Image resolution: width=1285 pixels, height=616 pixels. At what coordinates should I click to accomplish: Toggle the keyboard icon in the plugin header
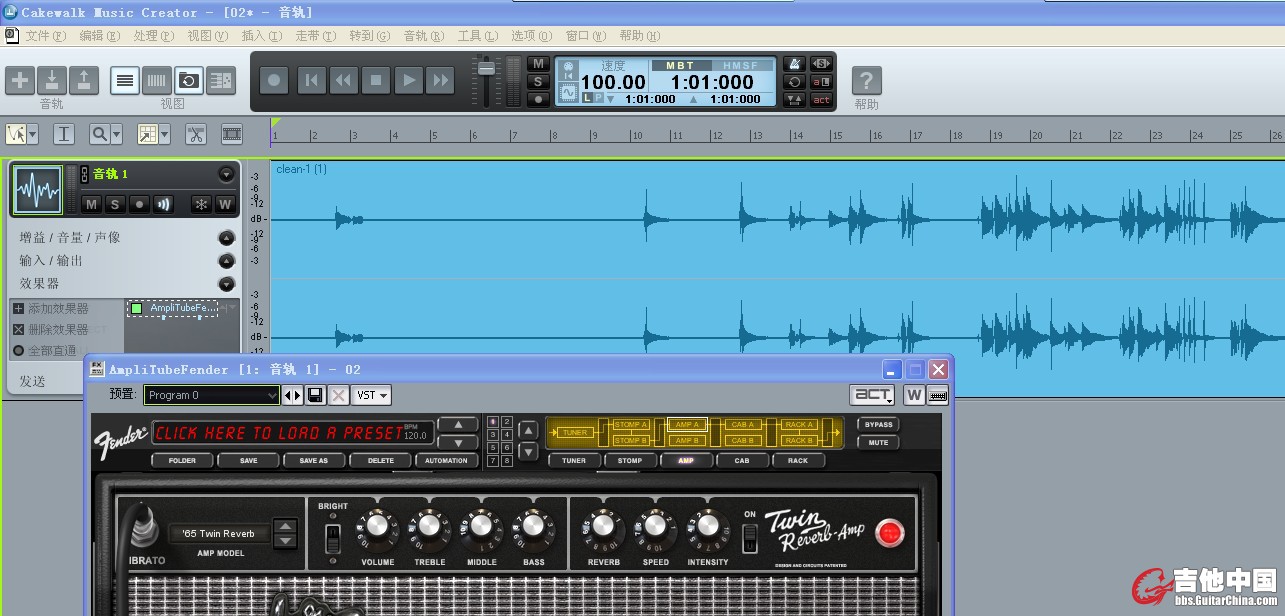click(938, 395)
